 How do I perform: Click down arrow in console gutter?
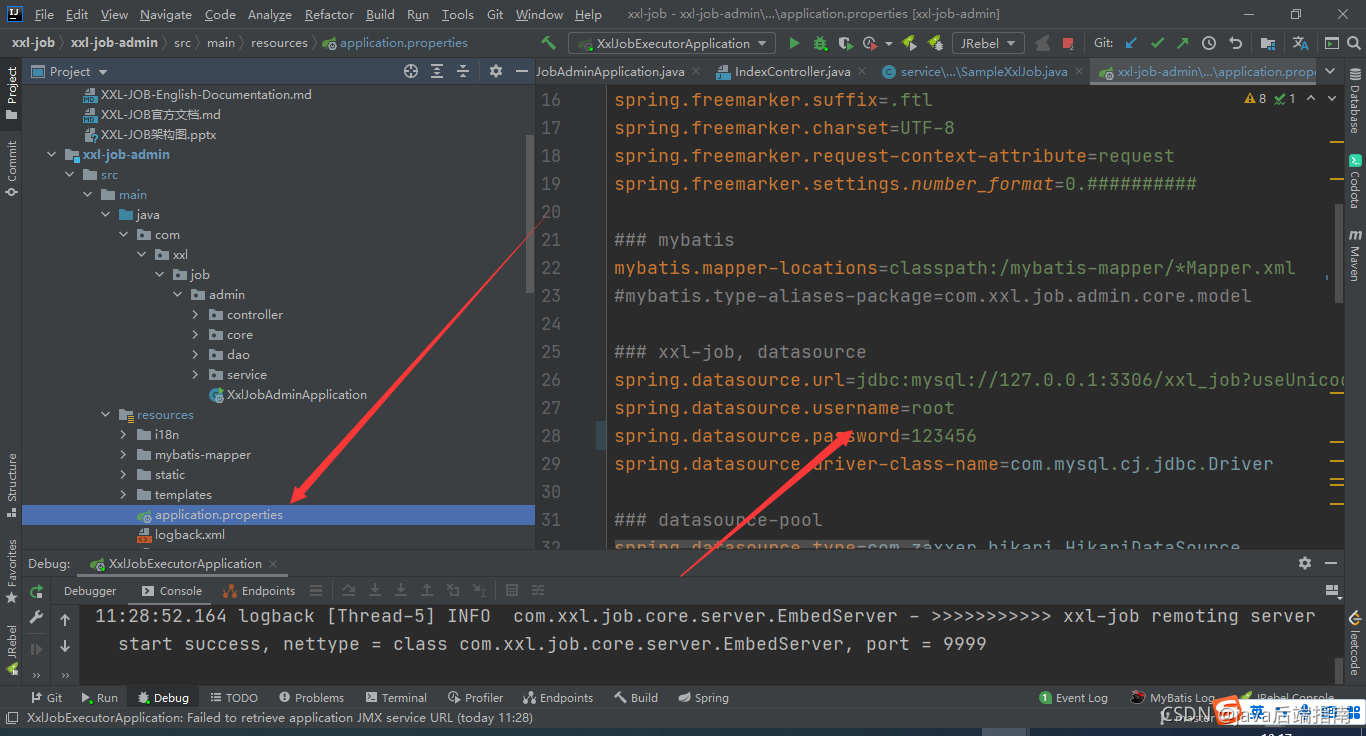click(65, 646)
